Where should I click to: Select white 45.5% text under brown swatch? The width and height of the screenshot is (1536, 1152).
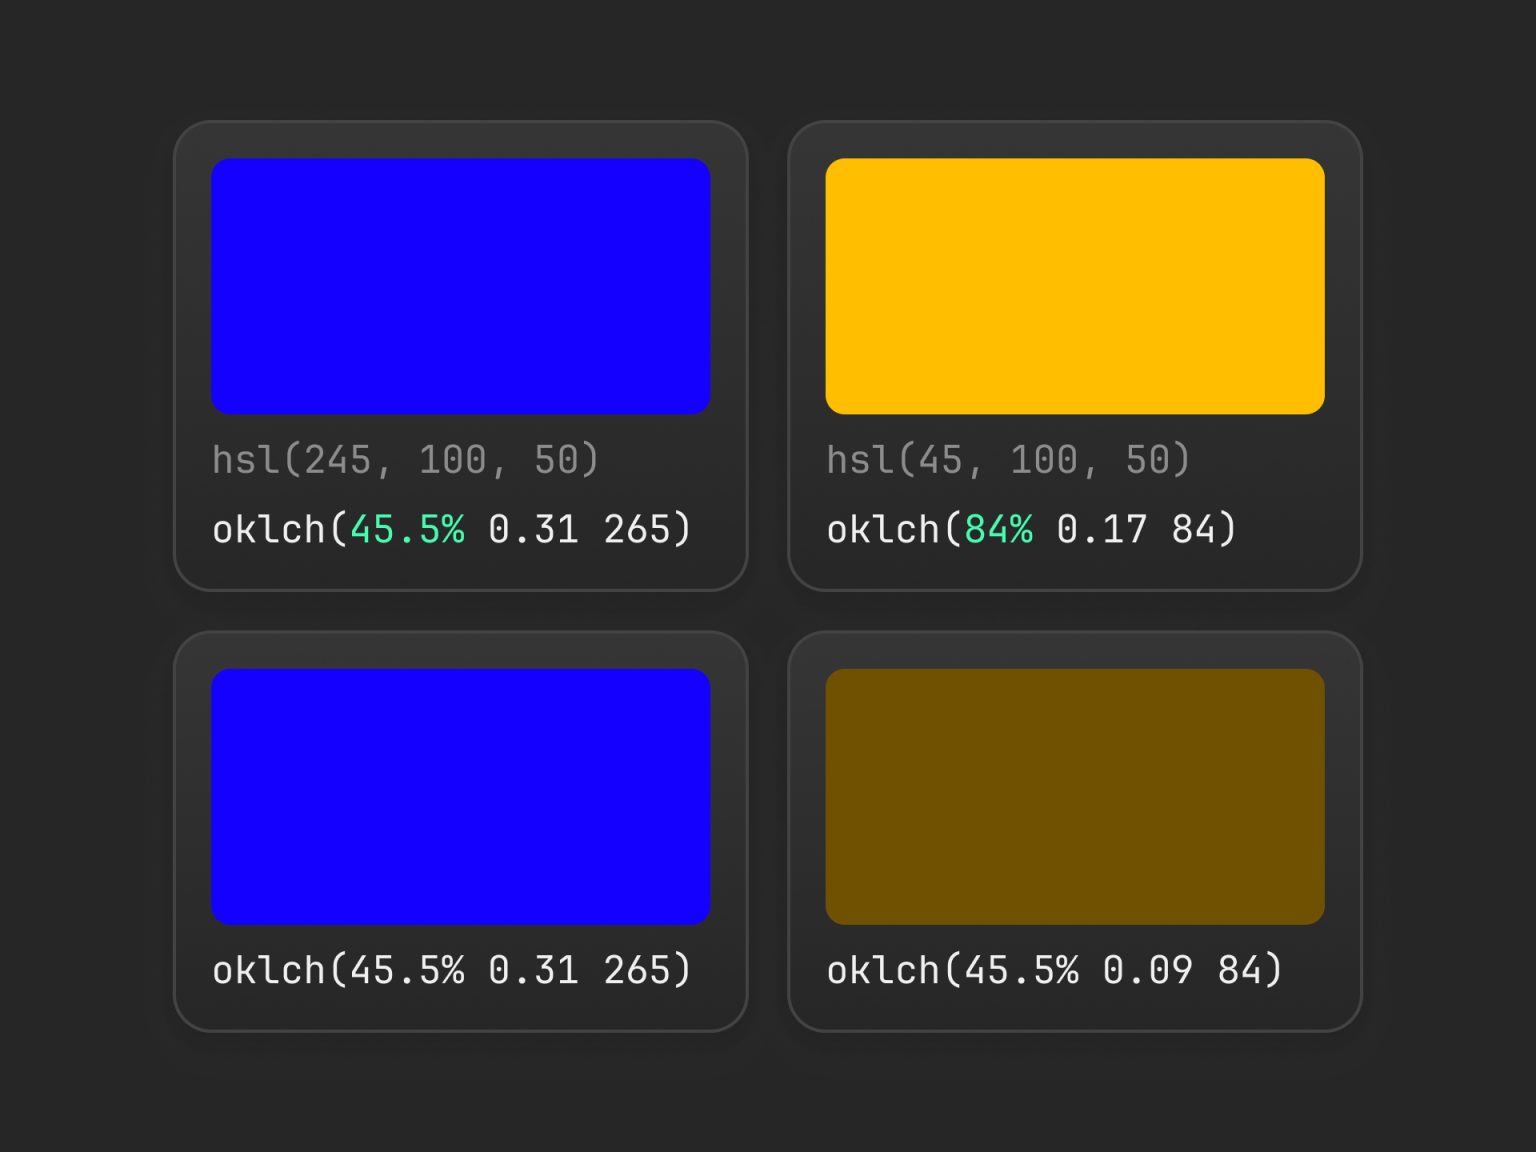click(x=1021, y=970)
